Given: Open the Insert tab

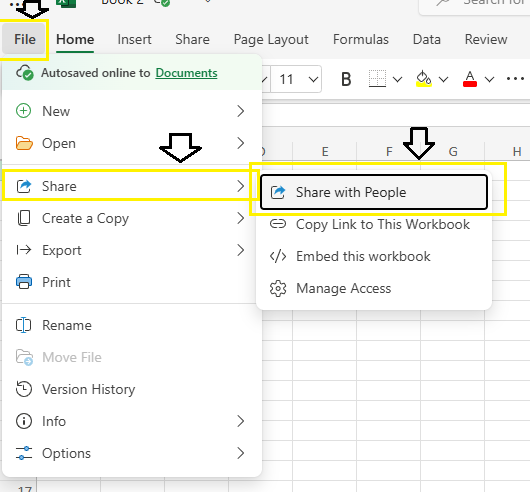Looking at the screenshot, I should click(134, 39).
